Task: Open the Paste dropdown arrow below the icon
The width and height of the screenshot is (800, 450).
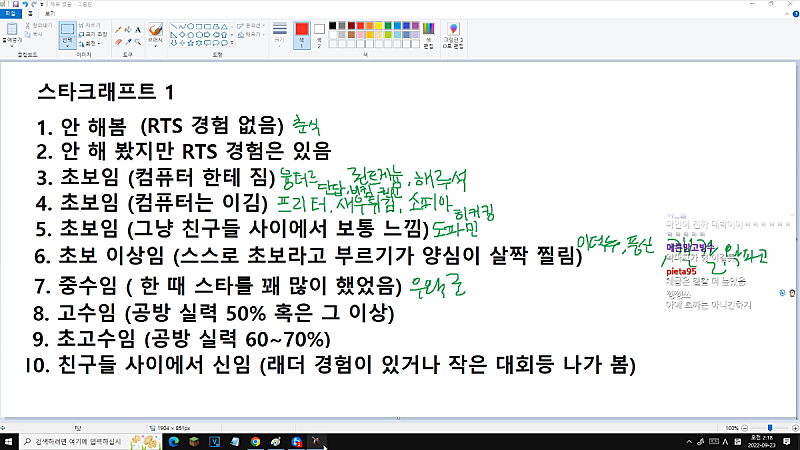Action: coord(12,46)
